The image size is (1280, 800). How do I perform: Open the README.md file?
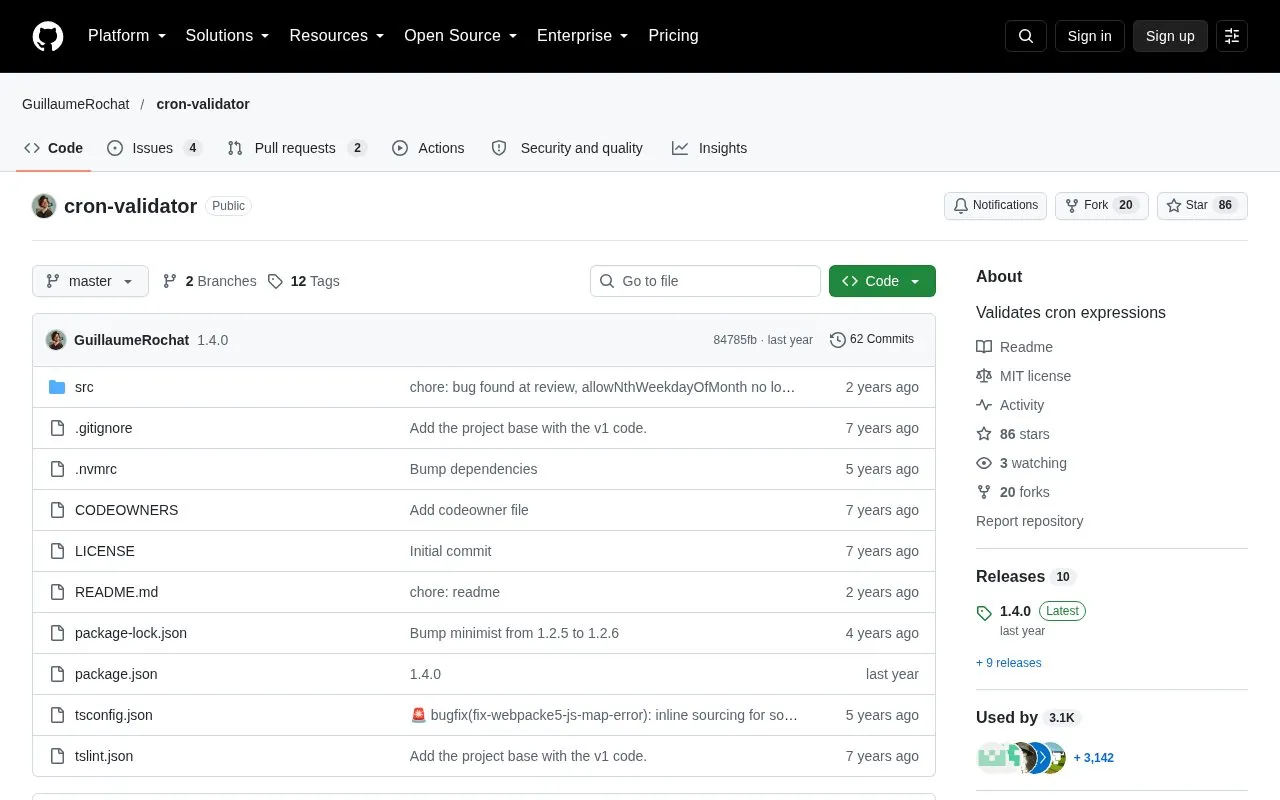(x=116, y=592)
